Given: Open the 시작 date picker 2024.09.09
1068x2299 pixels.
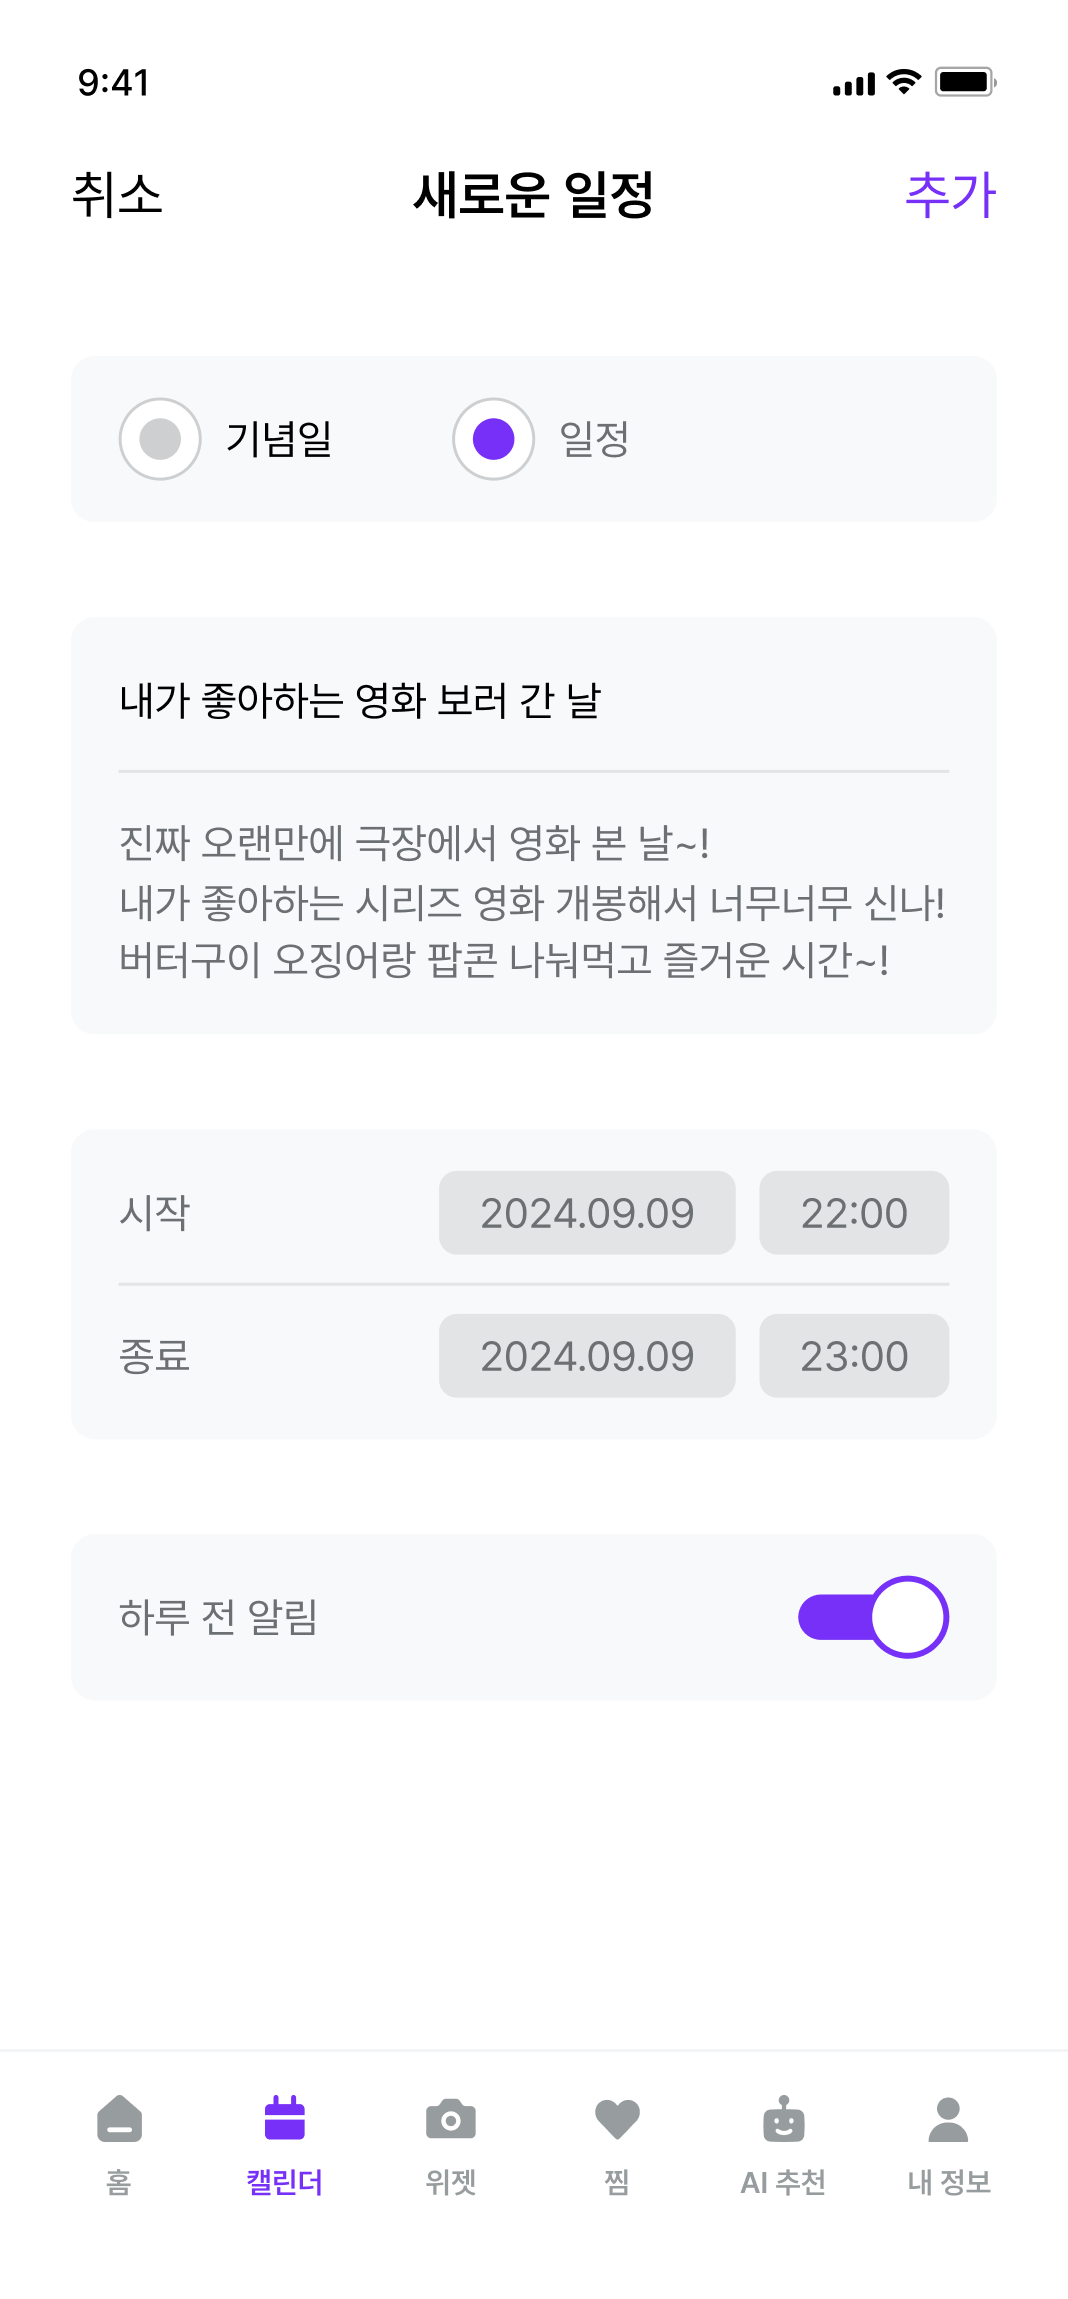Looking at the screenshot, I should click(x=587, y=1213).
